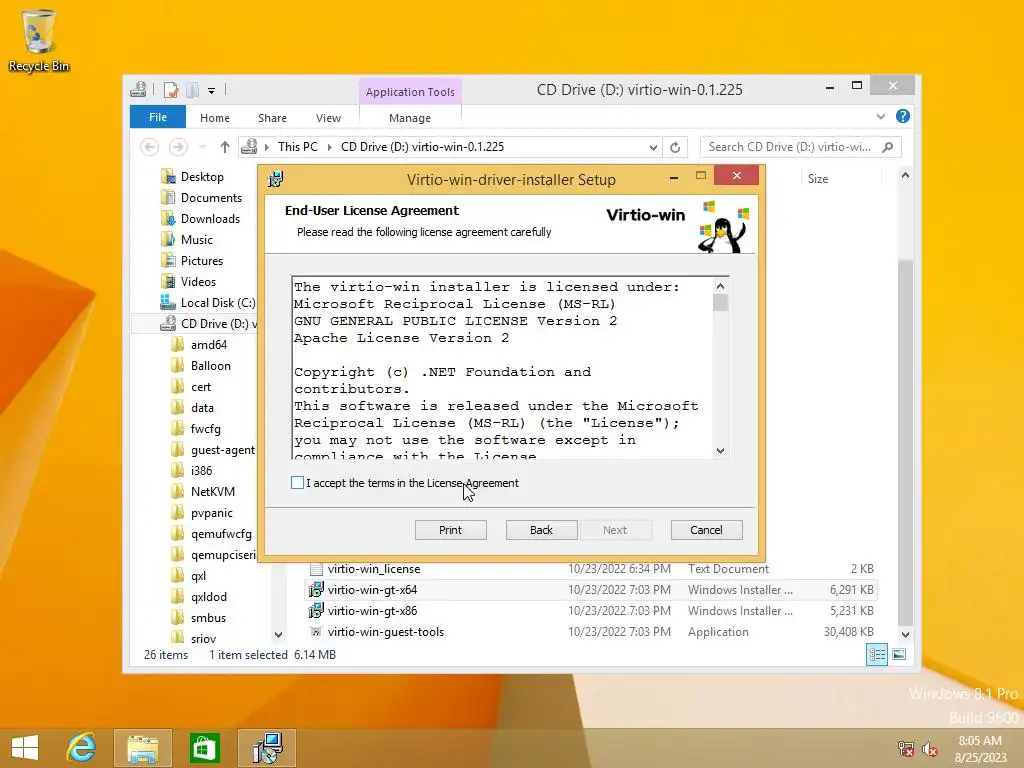Refresh the CD Drive folder view
1024x768 pixels.
[x=675, y=148]
